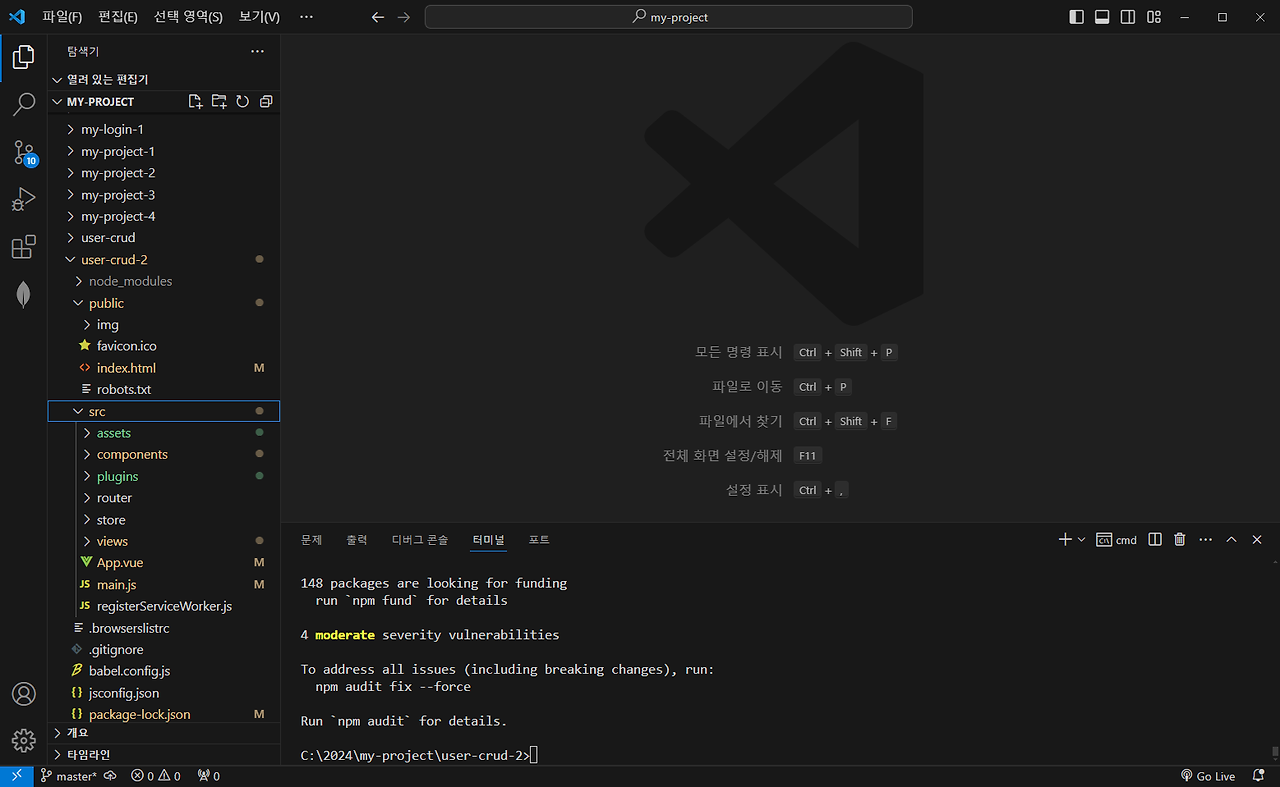The image size is (1280, 787).
Task: Customize layout icon in title bar
Action: 1154,17
